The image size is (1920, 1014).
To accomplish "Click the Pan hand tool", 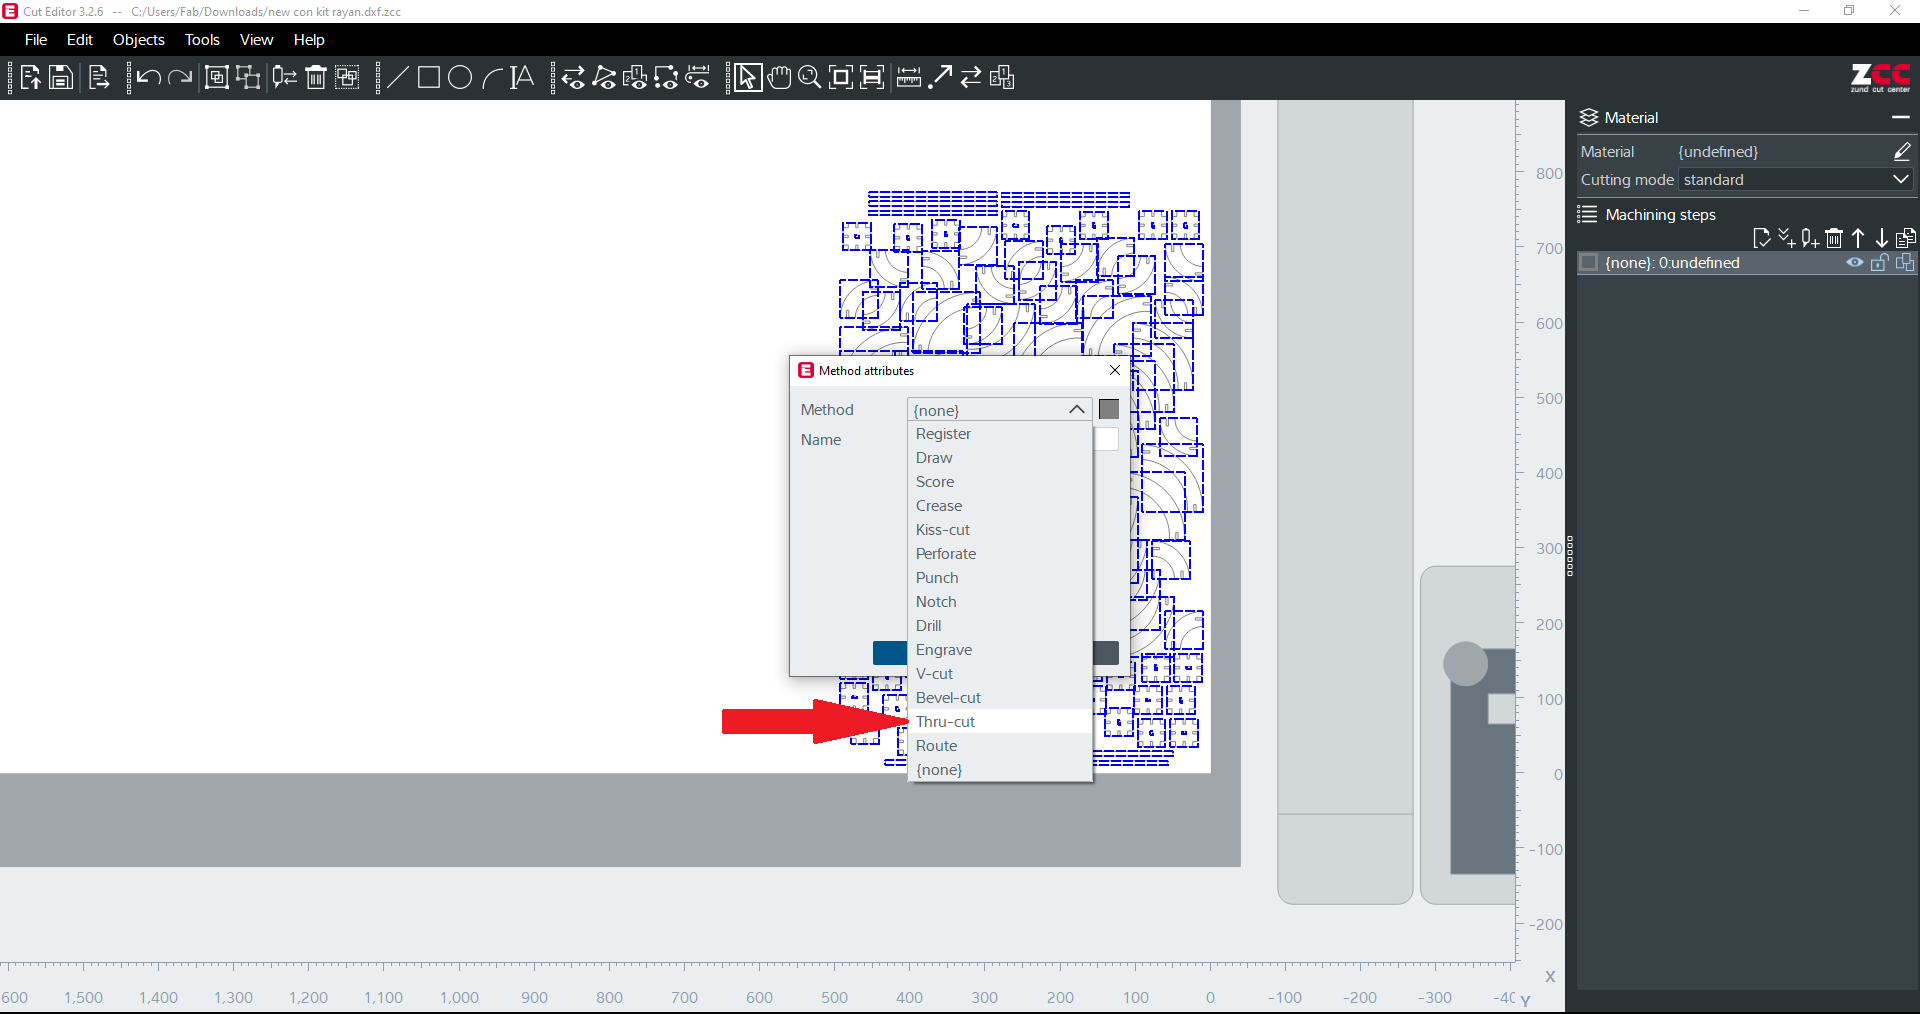I will tap(779, 78).
